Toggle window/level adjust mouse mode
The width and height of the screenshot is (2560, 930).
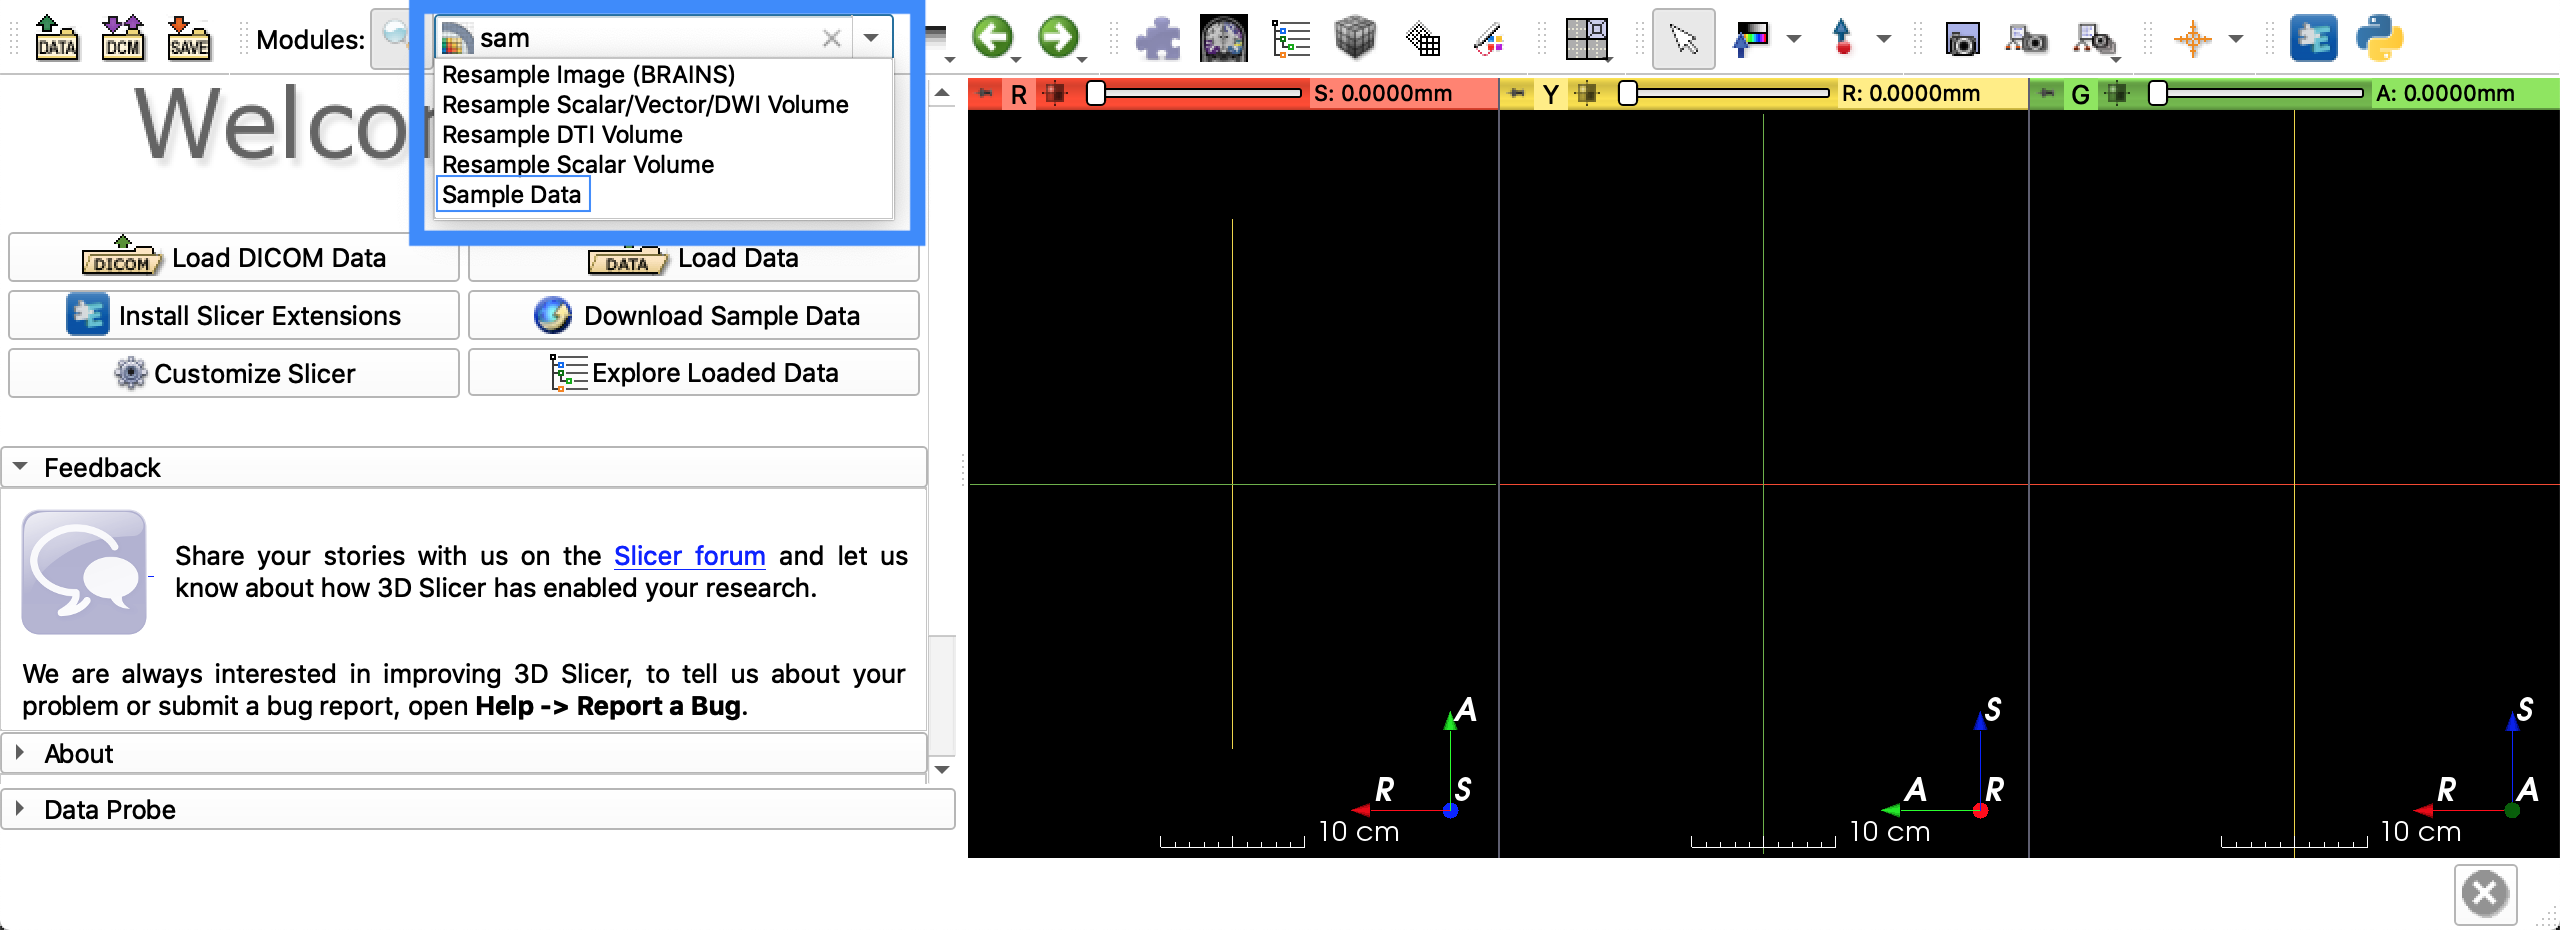(x=1750, y=39)
